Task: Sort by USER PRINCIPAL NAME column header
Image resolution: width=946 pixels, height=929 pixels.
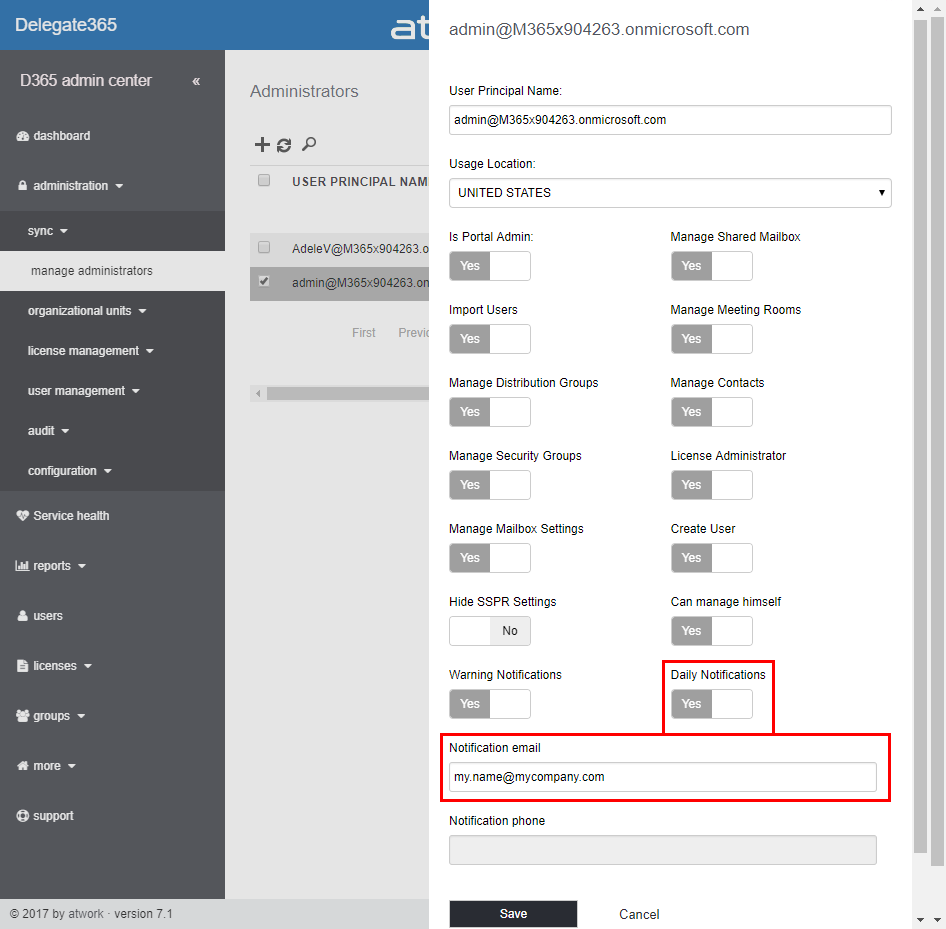Action: (x=360, y=182)
